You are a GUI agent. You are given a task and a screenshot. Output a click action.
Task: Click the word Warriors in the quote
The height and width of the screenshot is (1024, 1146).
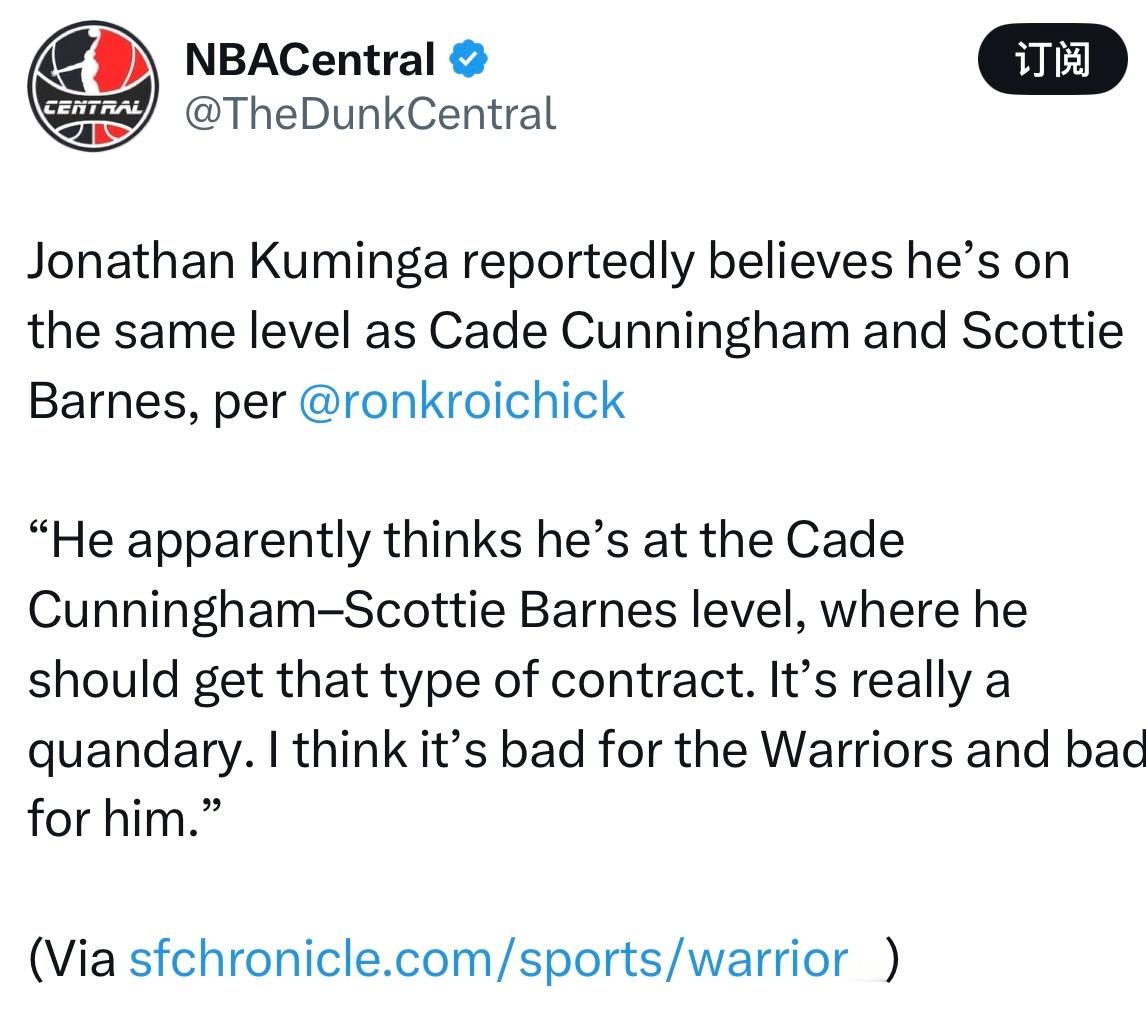point(857,749)
